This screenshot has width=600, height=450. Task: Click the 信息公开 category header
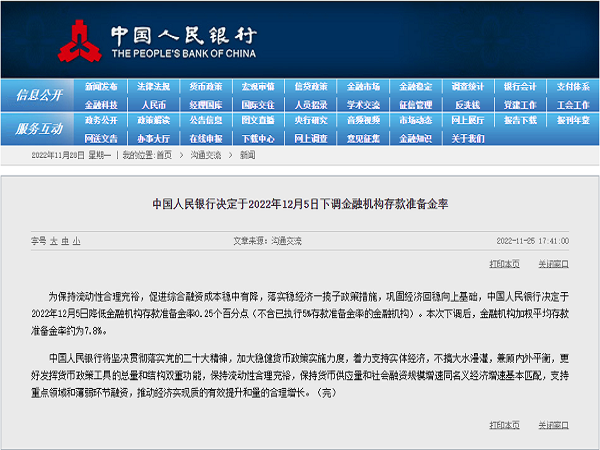(39, 95)
